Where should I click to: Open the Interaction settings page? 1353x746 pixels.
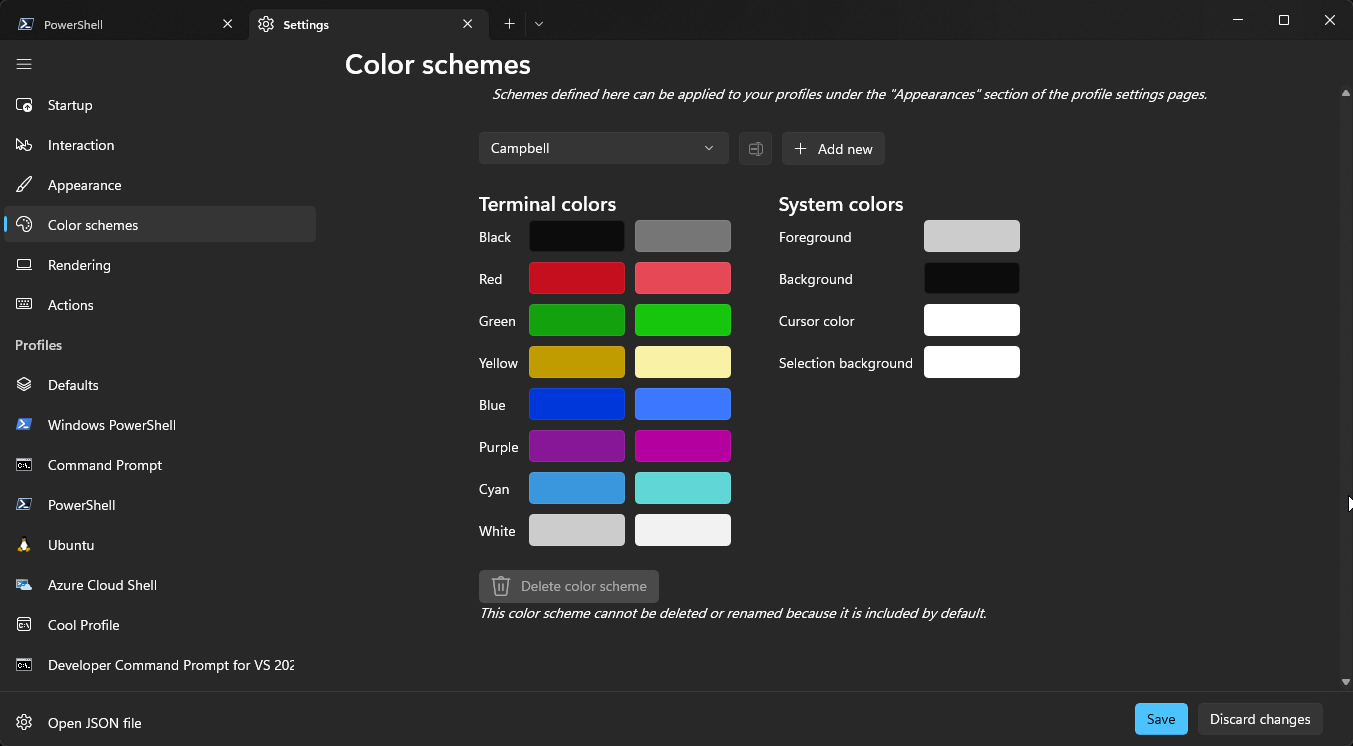pos(160,145)
